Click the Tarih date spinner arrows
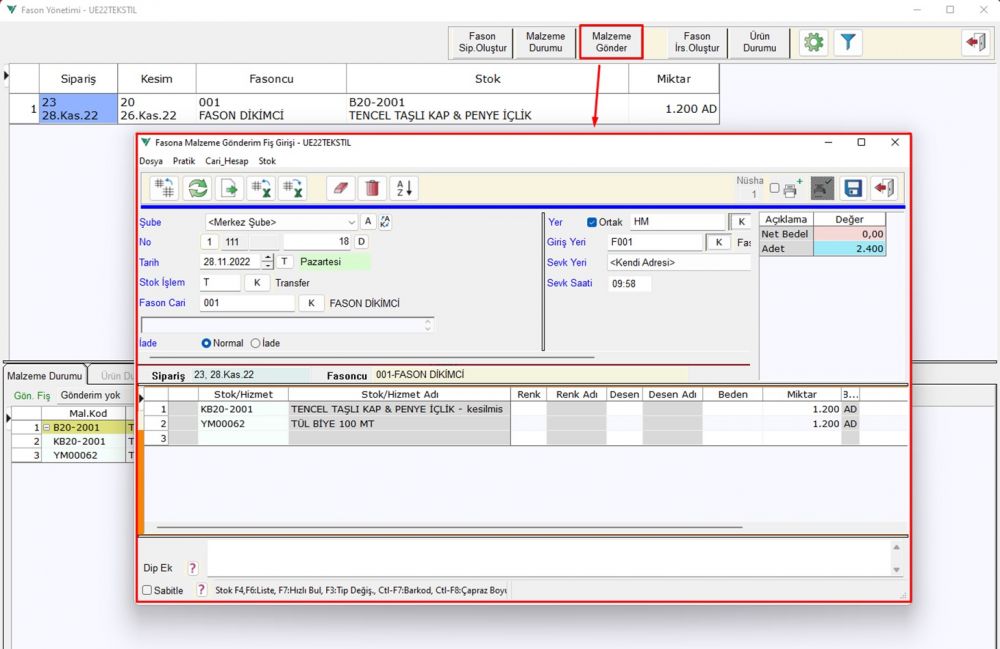 point(267,262)
